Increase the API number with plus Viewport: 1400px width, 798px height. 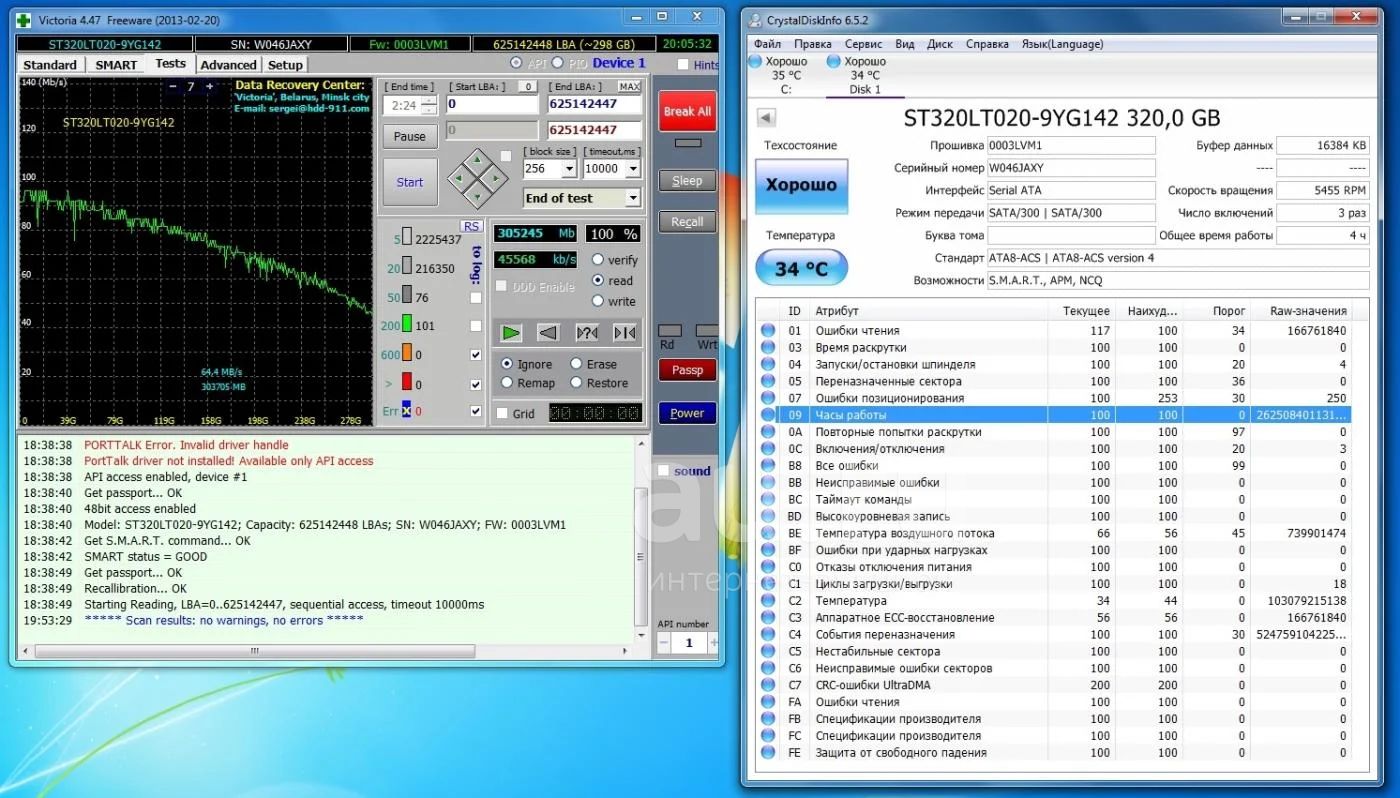712,644
